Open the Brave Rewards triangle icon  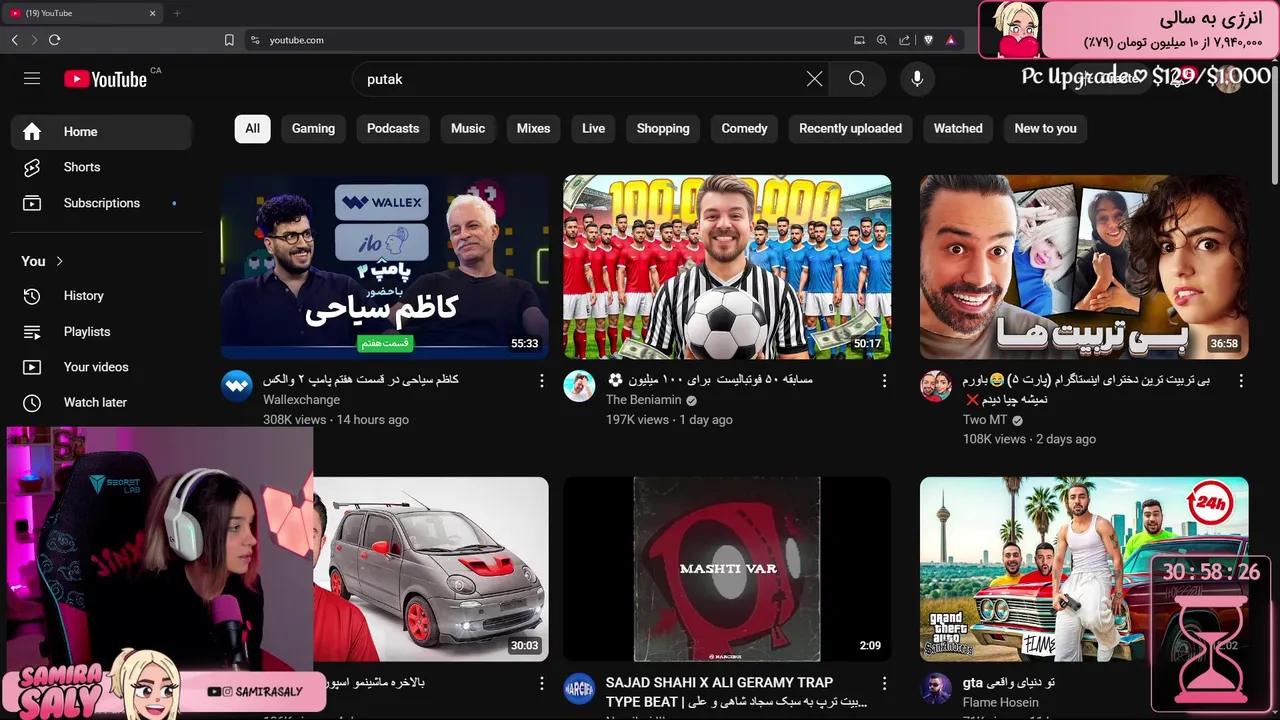click(x=950, y=40)
